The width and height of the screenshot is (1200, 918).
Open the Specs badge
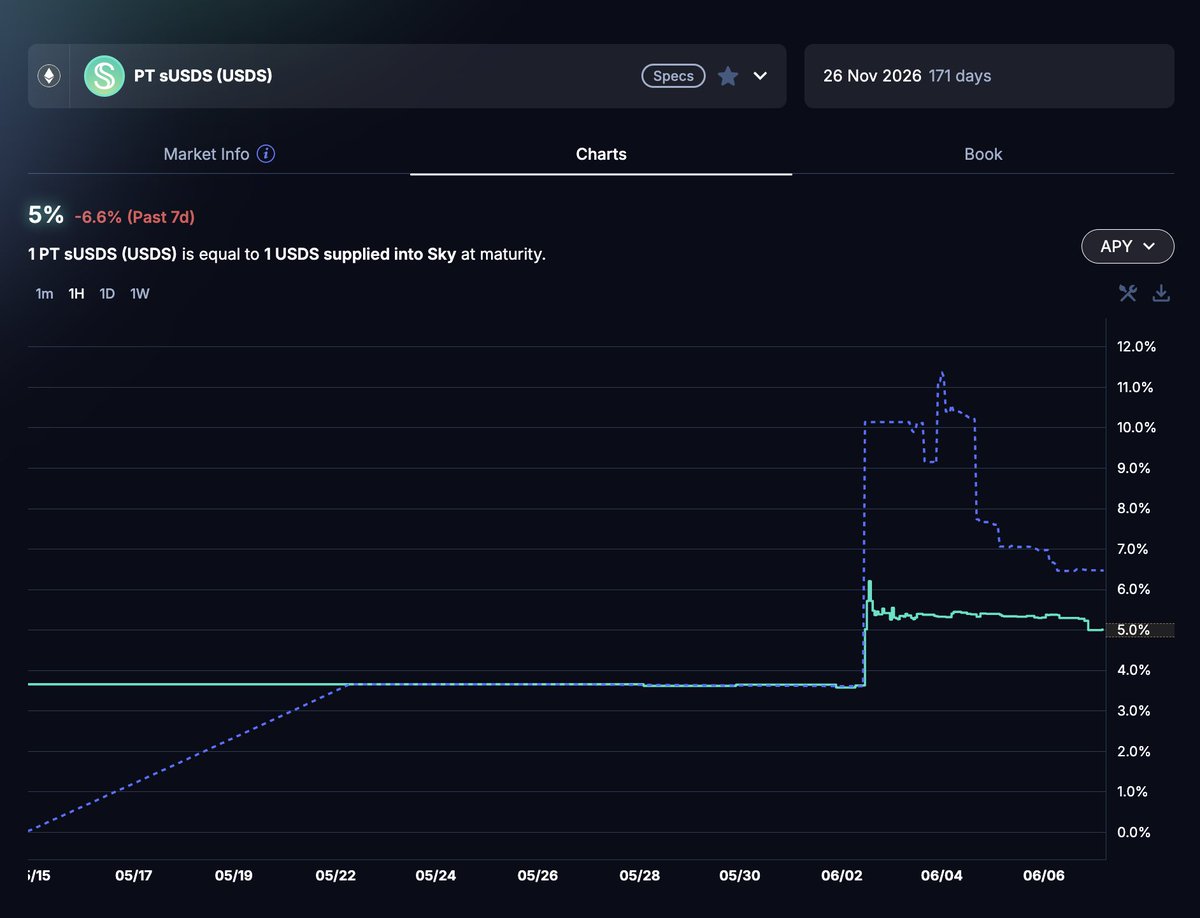pos(673,76)
